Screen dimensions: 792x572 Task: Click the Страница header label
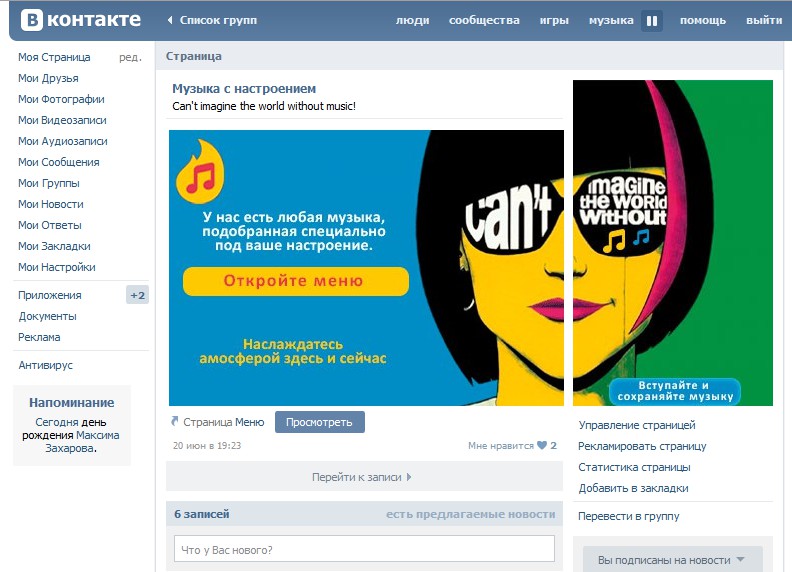[193, 56]
